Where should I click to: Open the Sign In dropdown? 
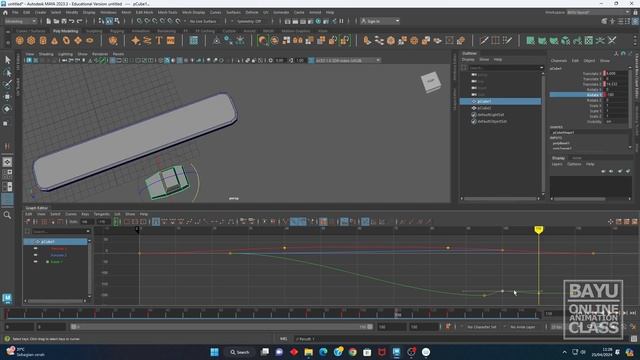point(380,21)
